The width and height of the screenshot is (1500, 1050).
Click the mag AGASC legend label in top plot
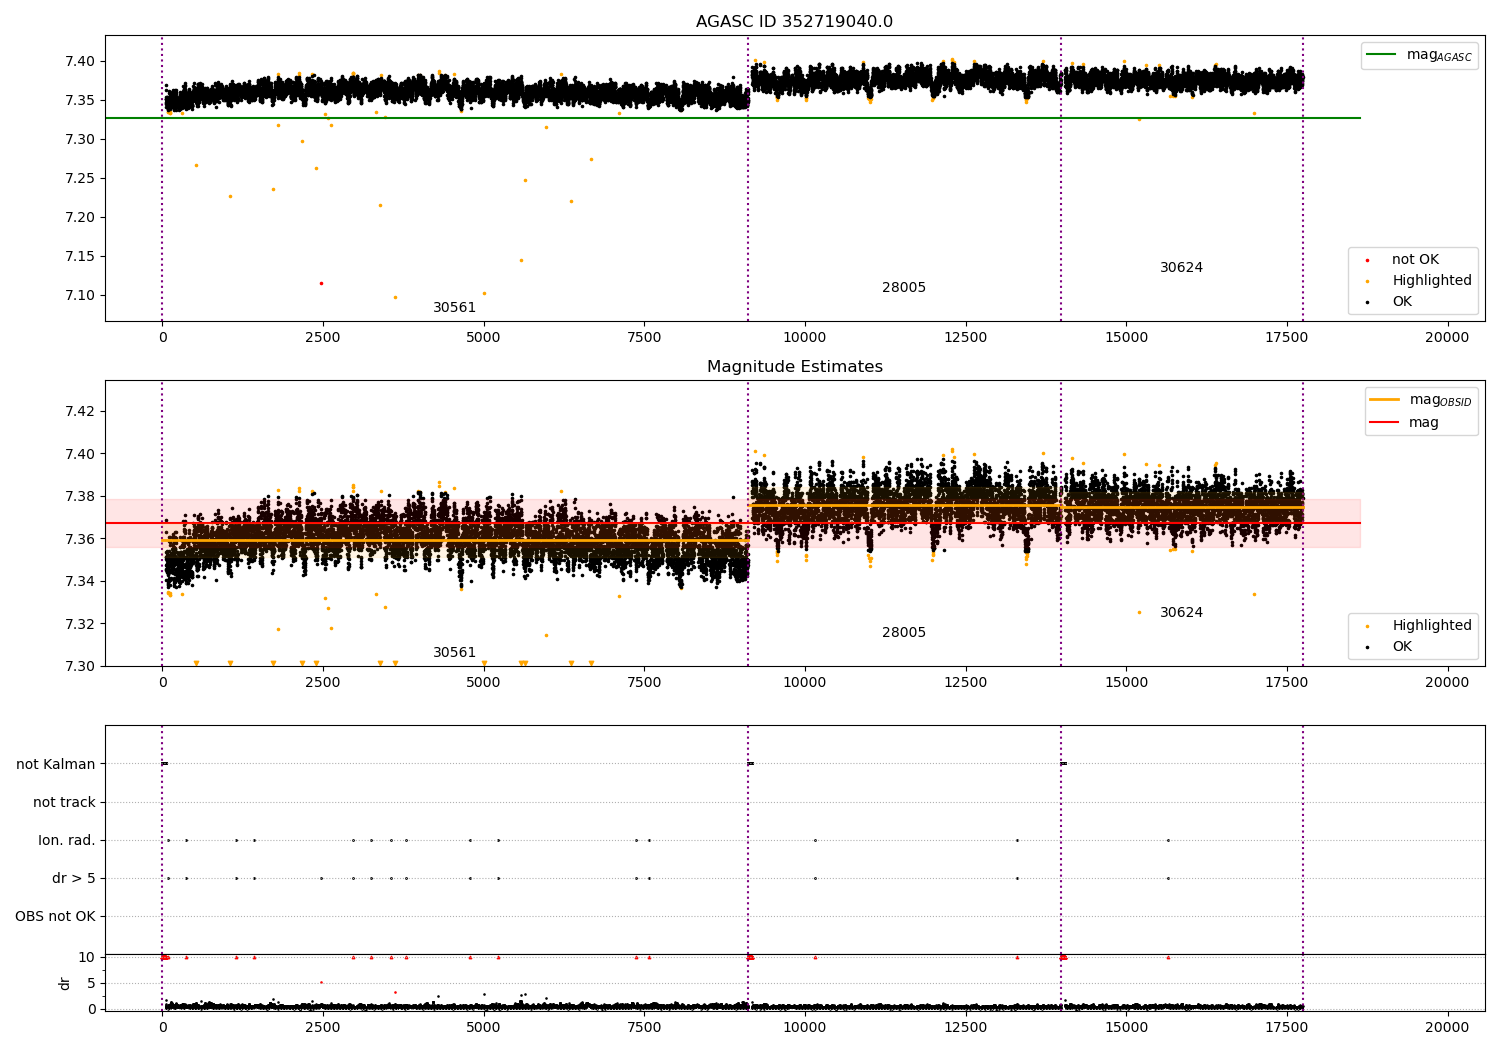(x=1439, y=55)
